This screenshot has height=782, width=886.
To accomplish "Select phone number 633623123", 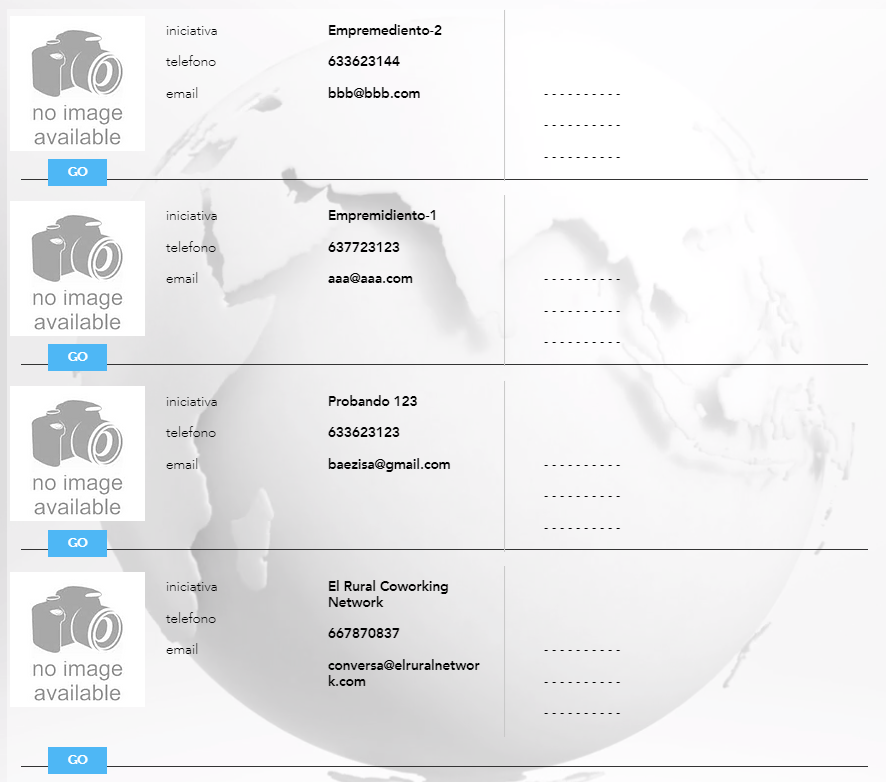I will pyautogui.click(x=364, y=432).
